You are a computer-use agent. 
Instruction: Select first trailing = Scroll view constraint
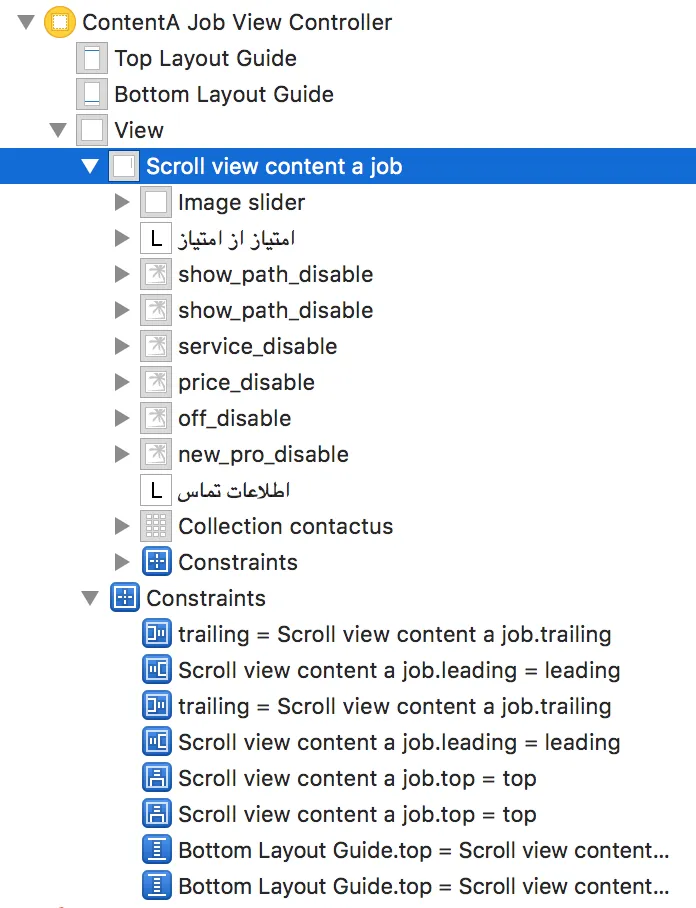pyautogui.click(x=394, y=634)
